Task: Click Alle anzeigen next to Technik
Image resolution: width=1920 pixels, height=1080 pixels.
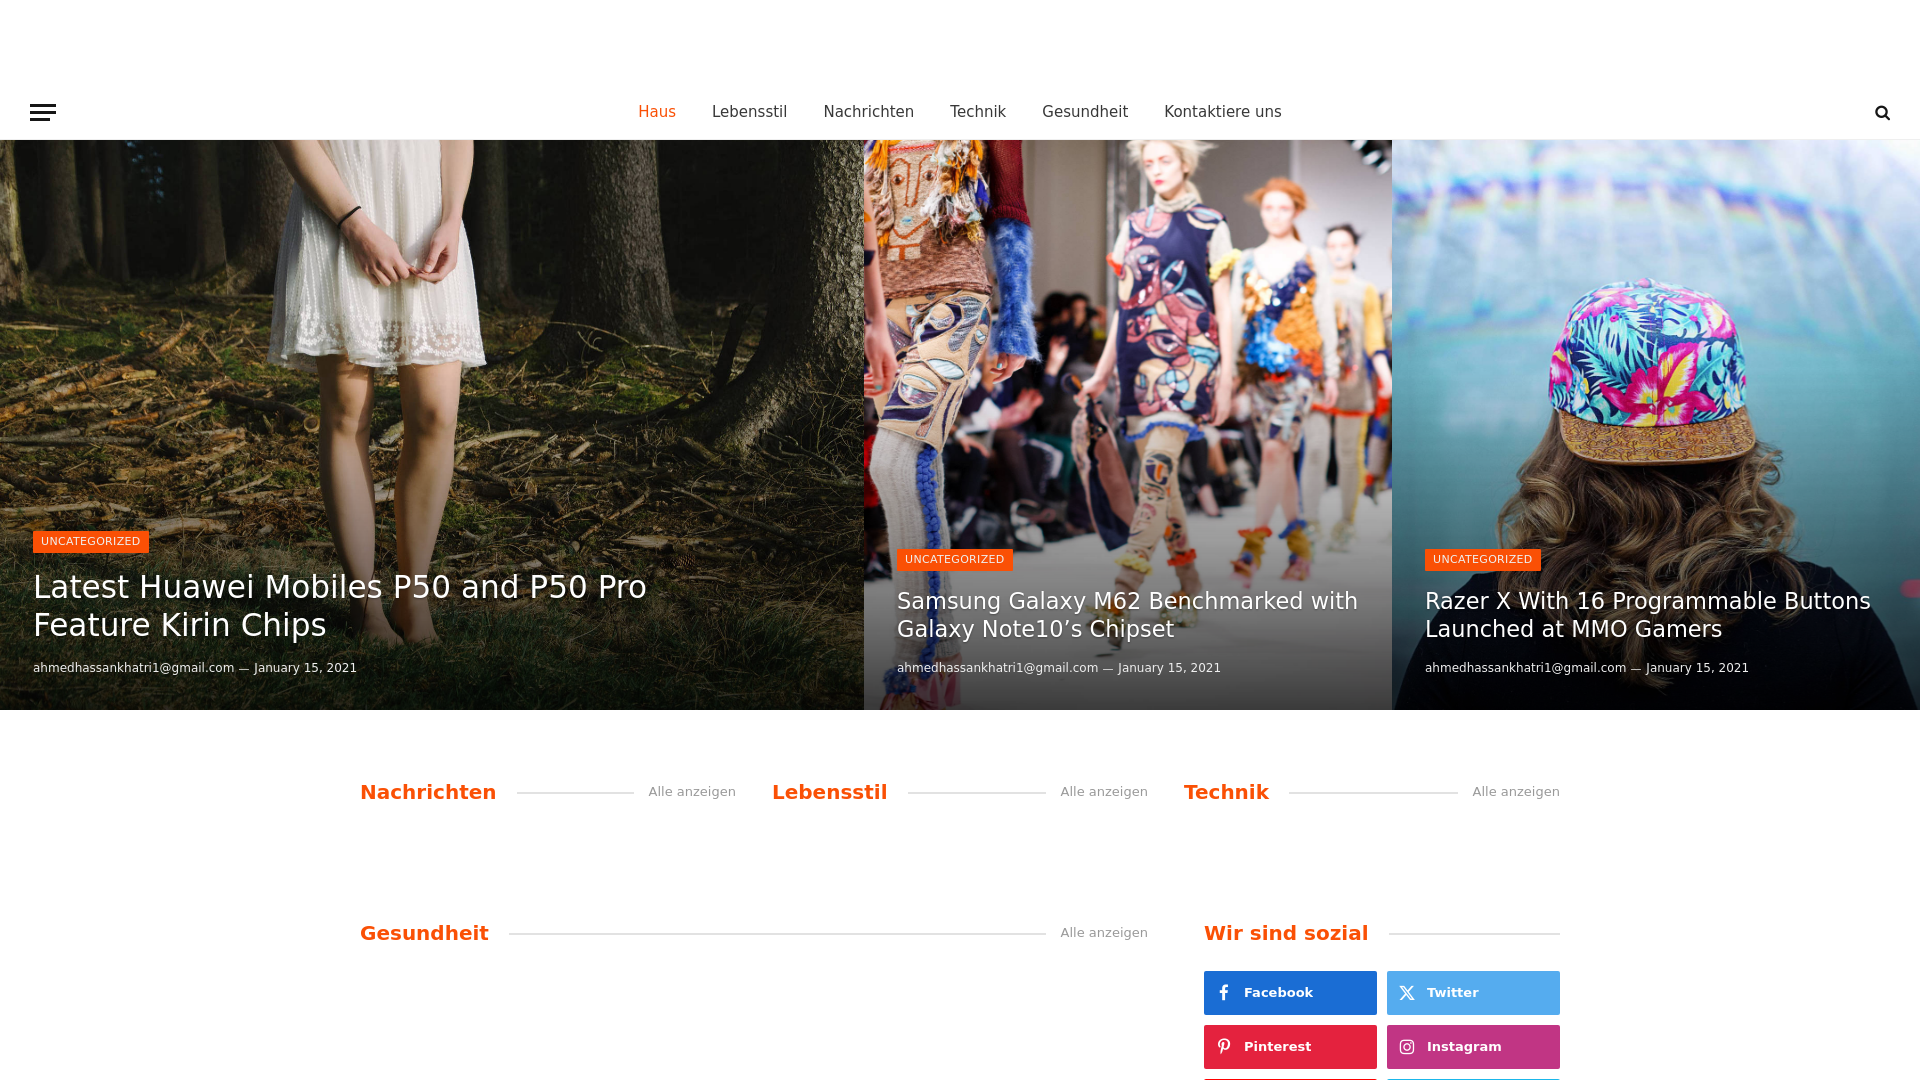Action: click(x=1516, y=792)
